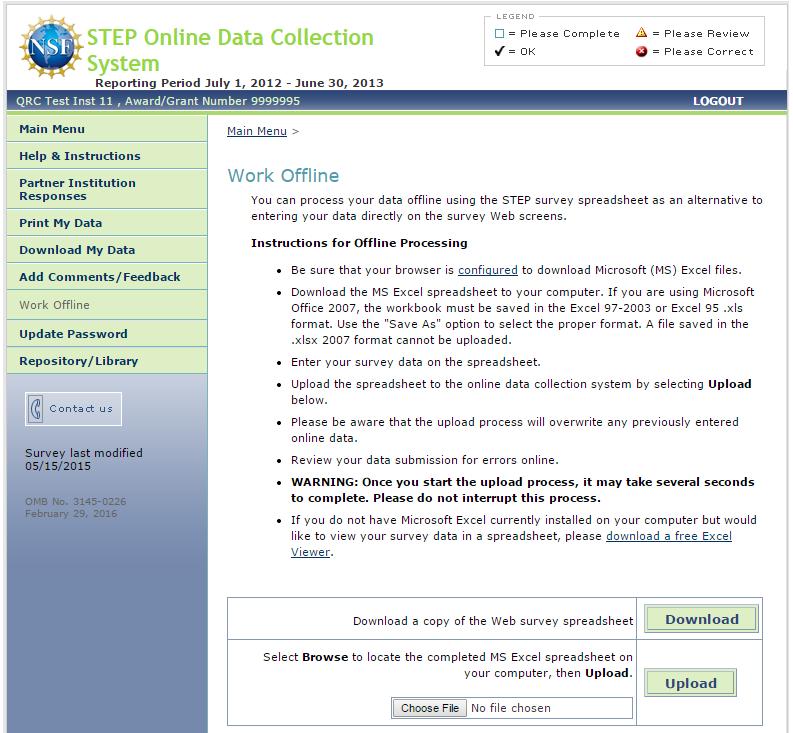The width and height of the screenshot is (793, 733).
Task: Click LOGOUT in the header bar
Action: [718, 101]
